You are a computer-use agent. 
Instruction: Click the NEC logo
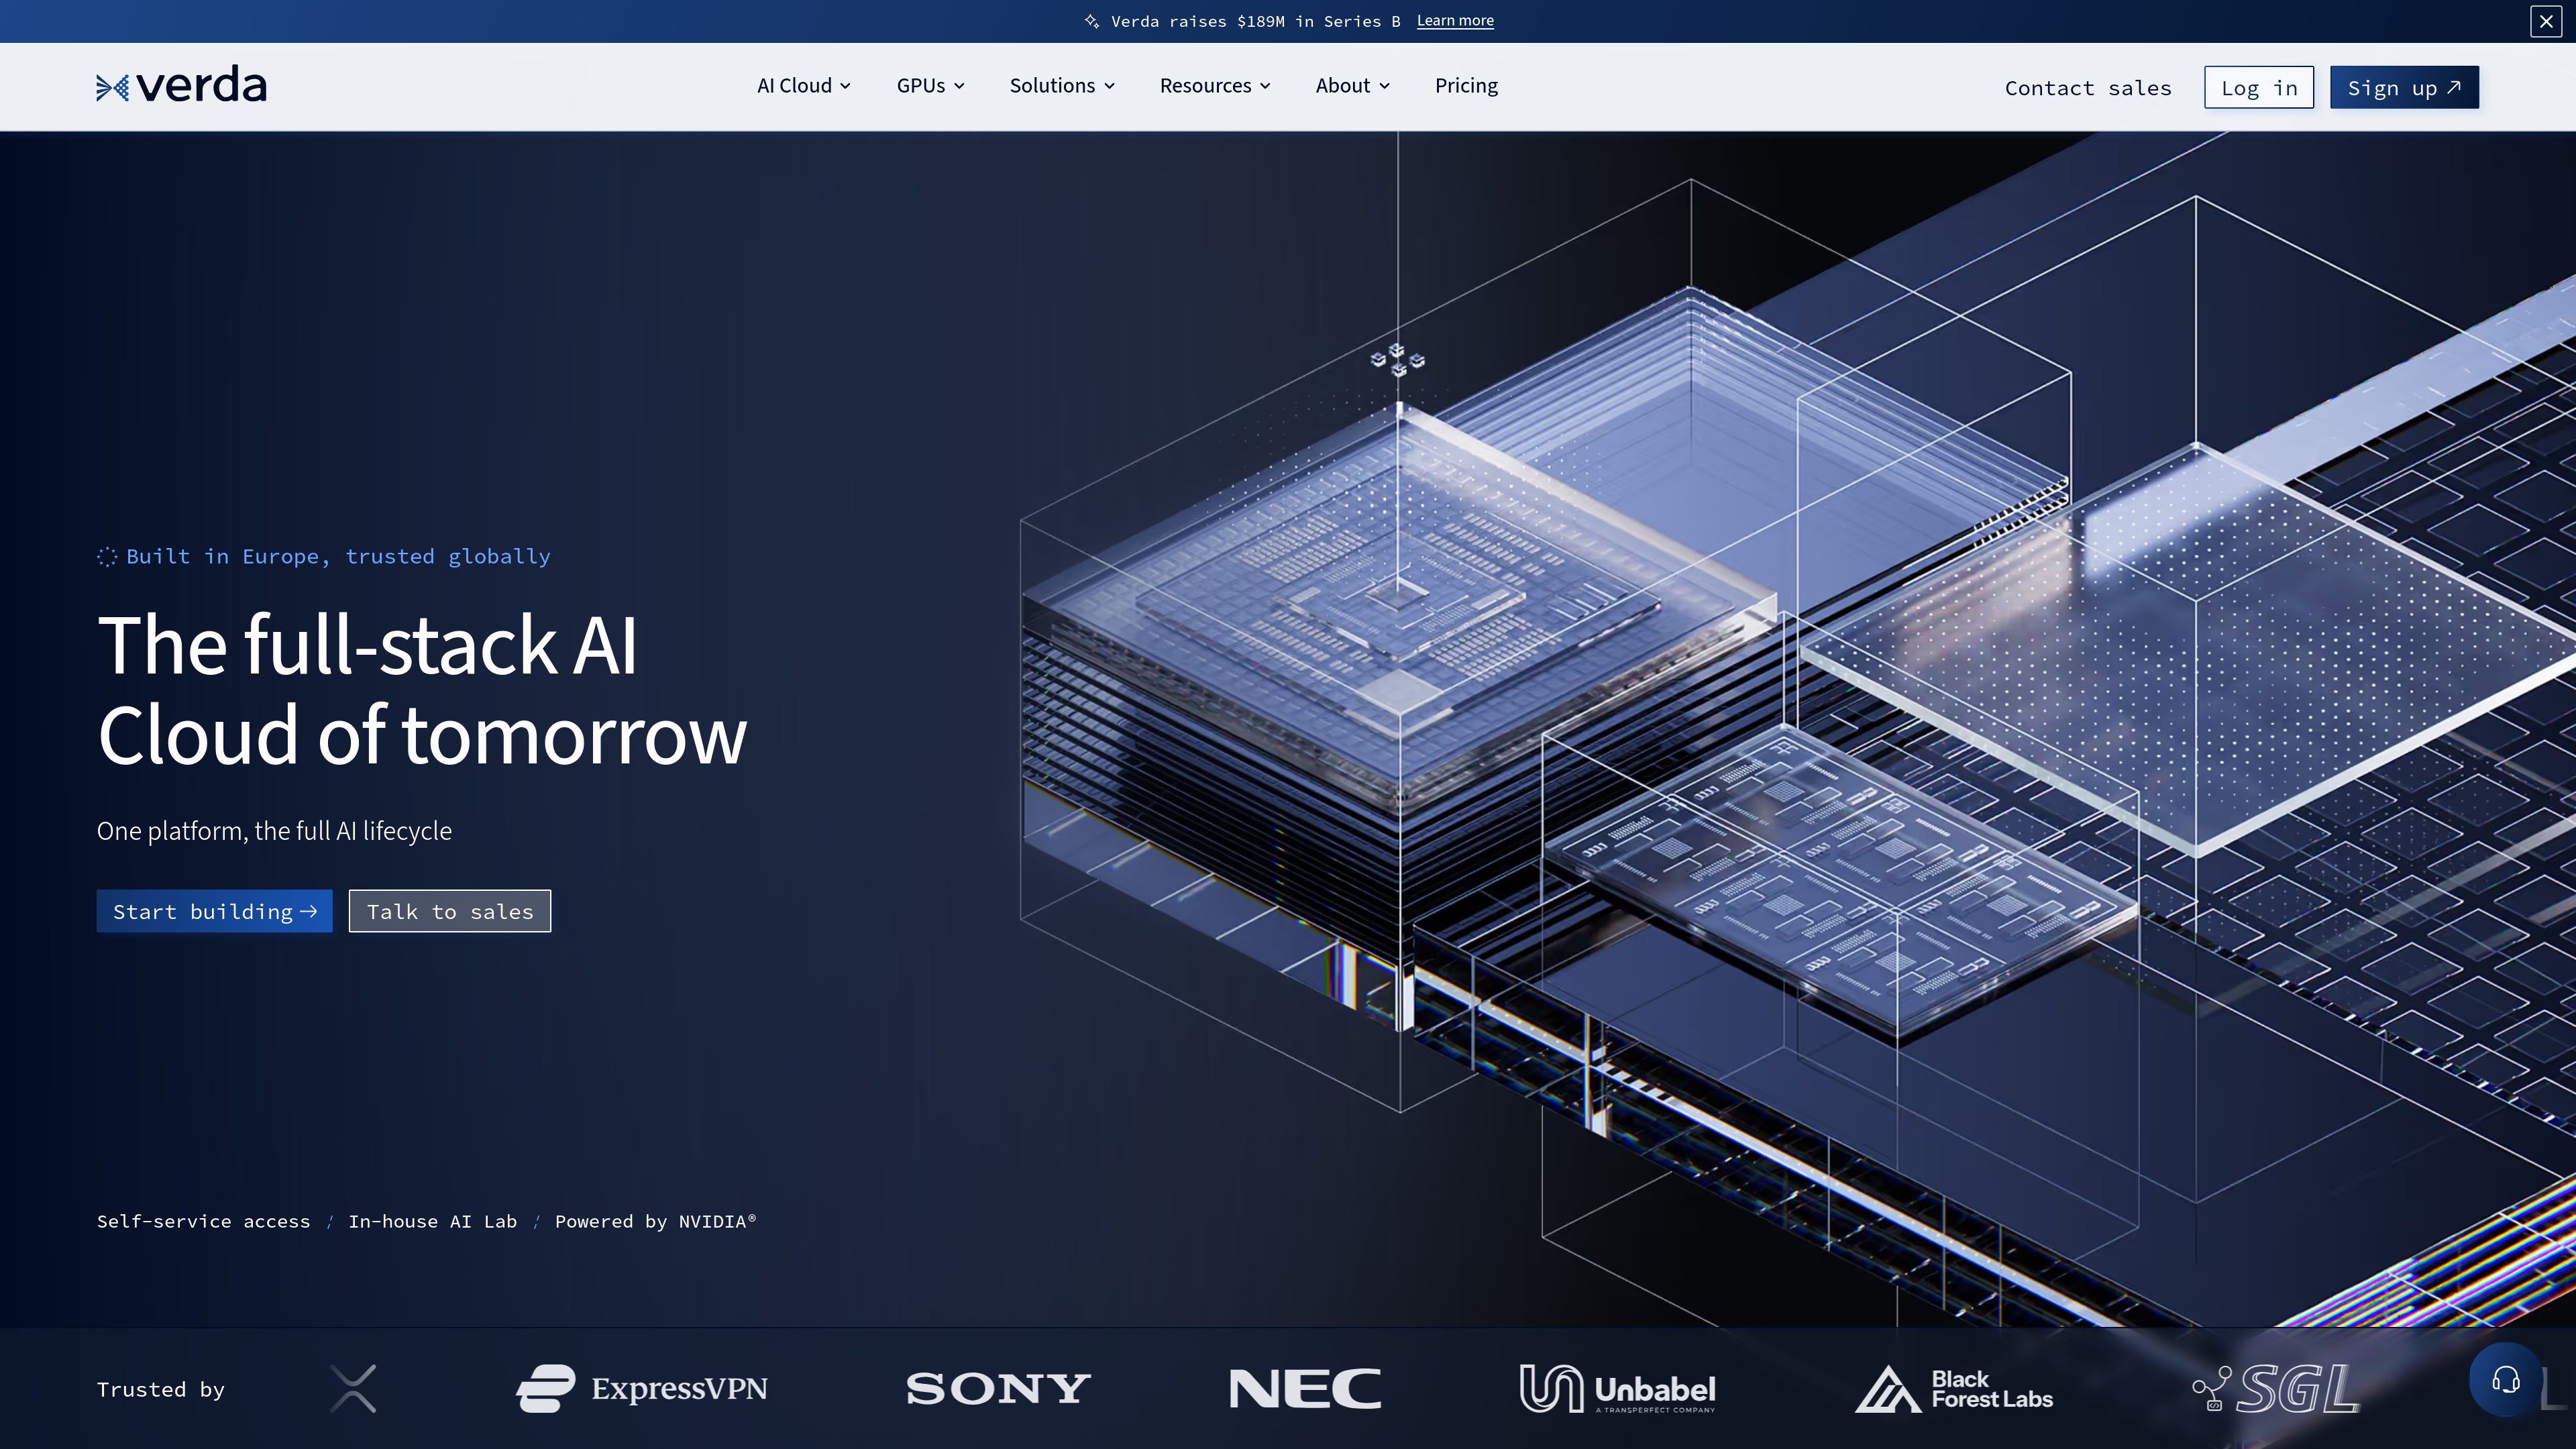click(x=1305, y=1388)
